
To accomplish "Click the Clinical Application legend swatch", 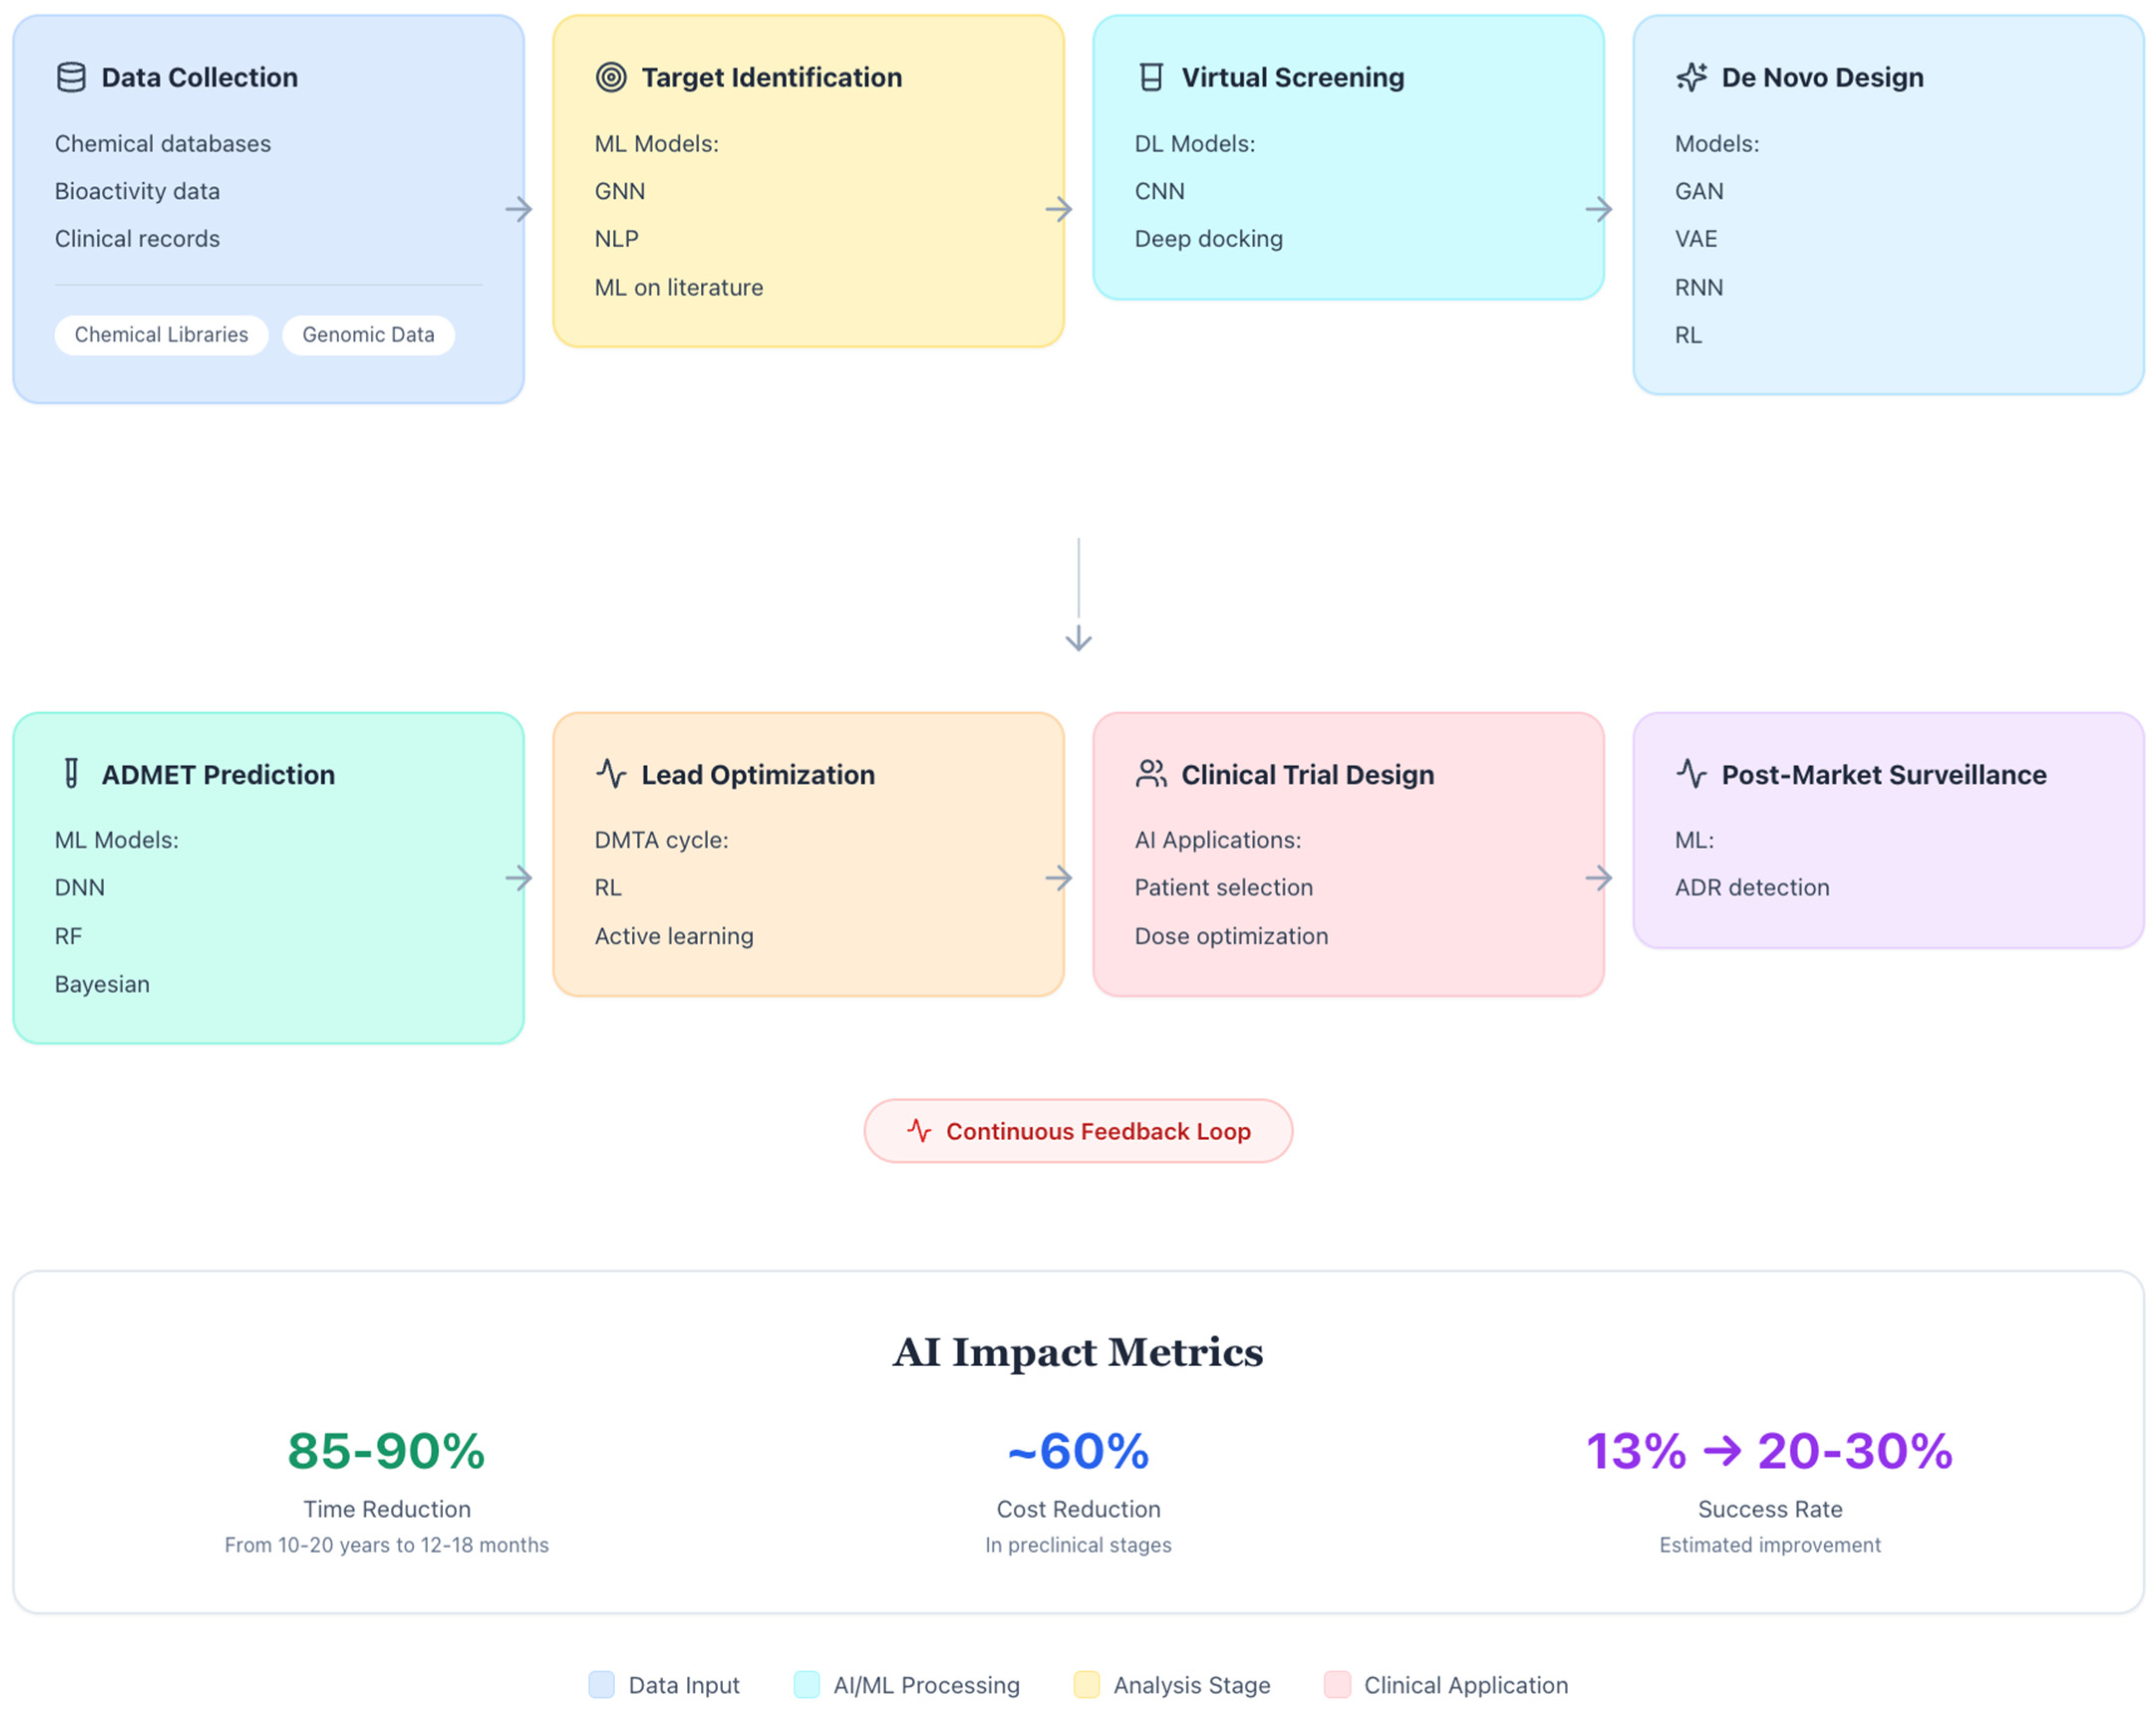I will 1337,1685.
